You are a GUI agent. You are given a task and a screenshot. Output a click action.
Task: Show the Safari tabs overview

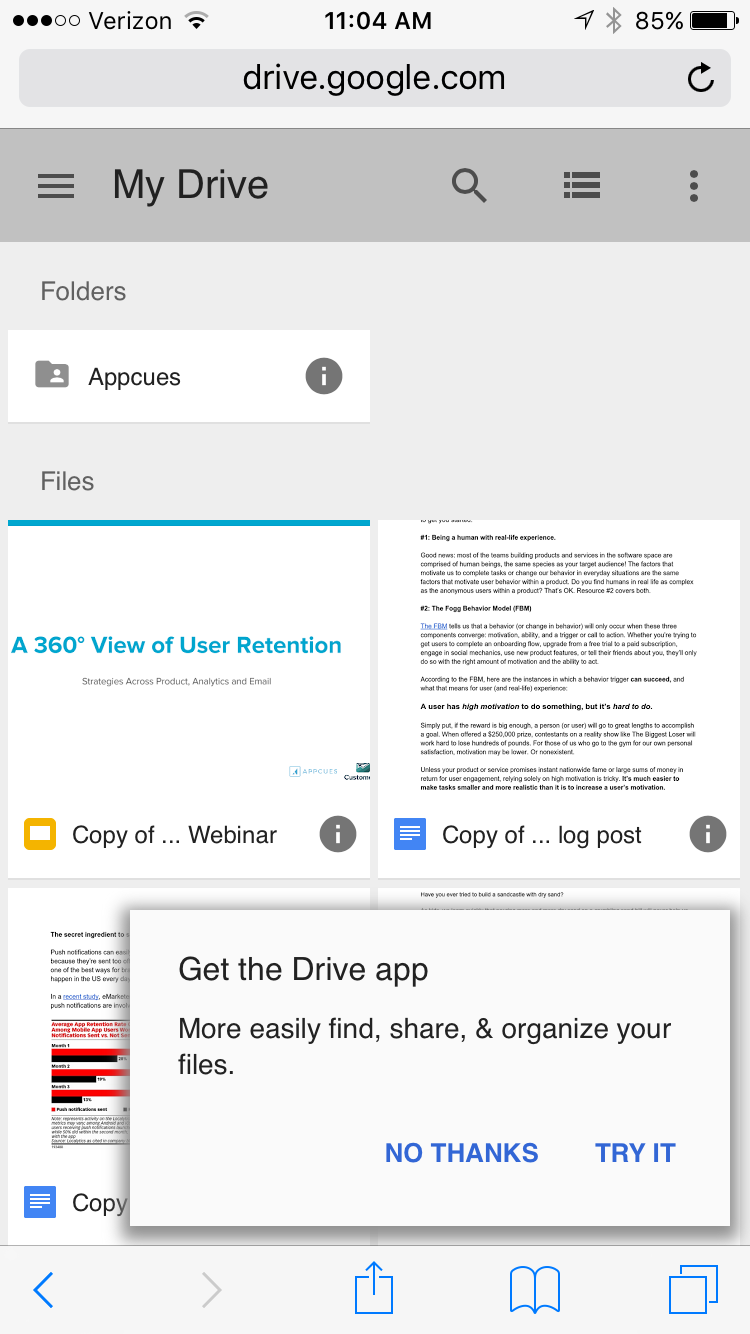pos(693,1289)
